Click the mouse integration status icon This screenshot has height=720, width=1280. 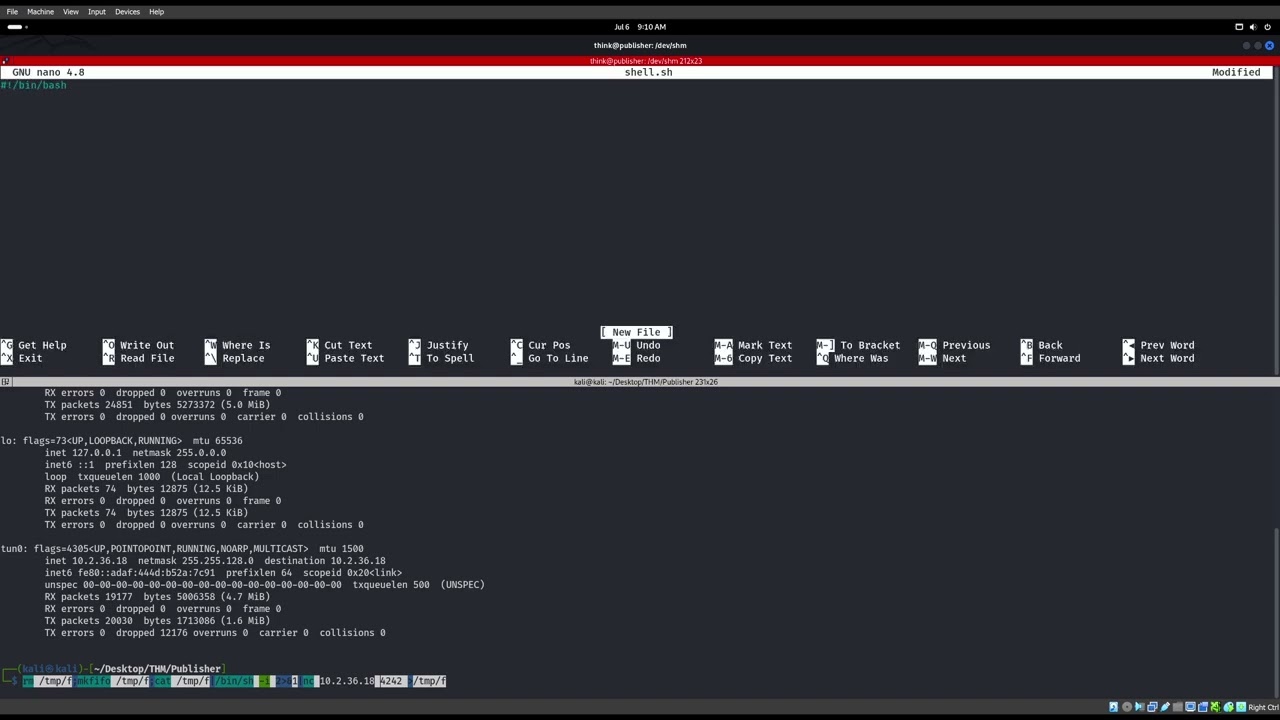pyautogui.click(x=1229, y=707)
